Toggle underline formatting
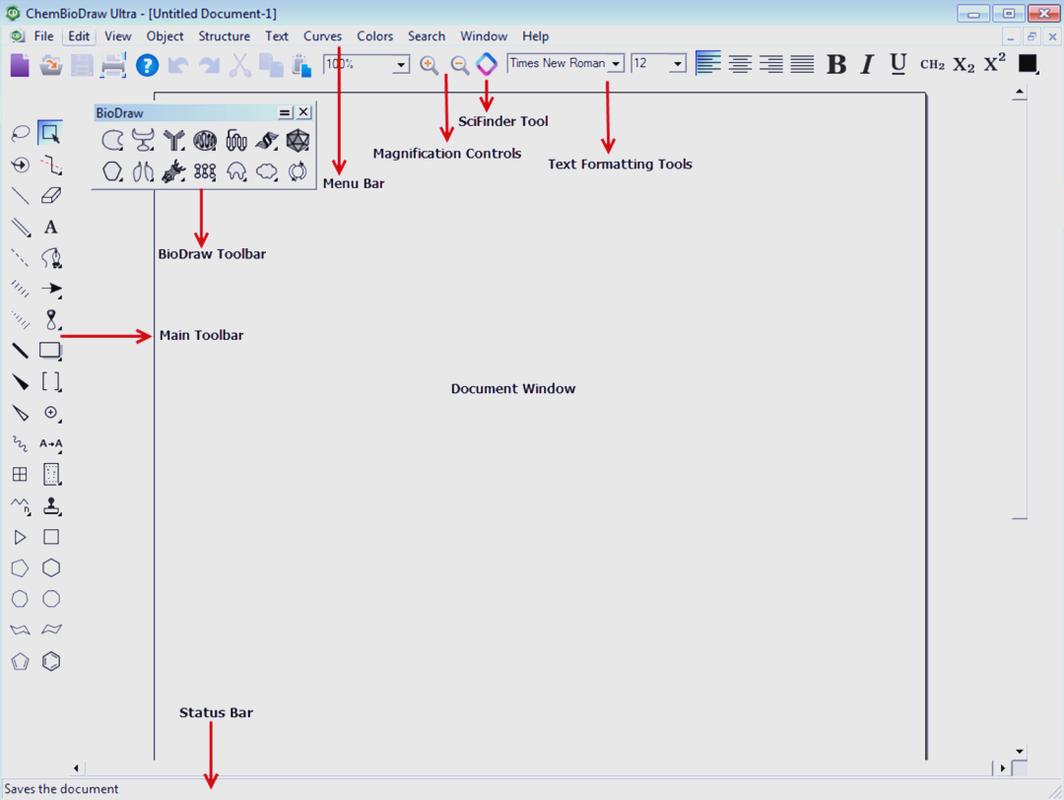Viewport: 1064px width, 800px height. tap(897, 63)
